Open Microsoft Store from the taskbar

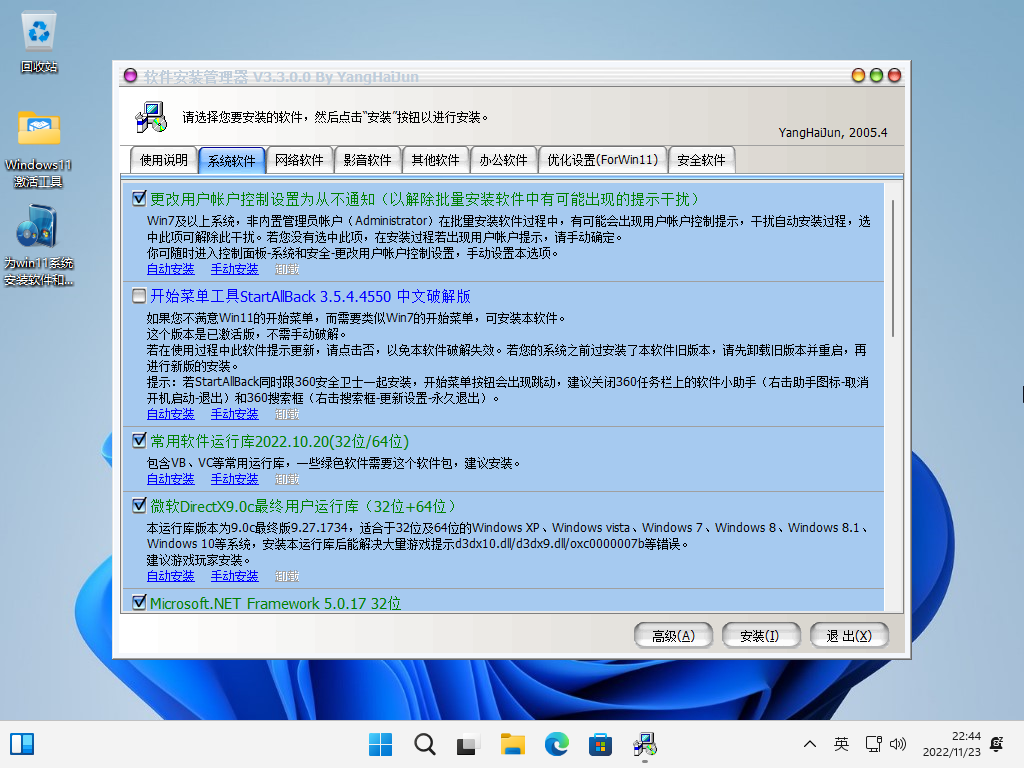coord(600,744)
